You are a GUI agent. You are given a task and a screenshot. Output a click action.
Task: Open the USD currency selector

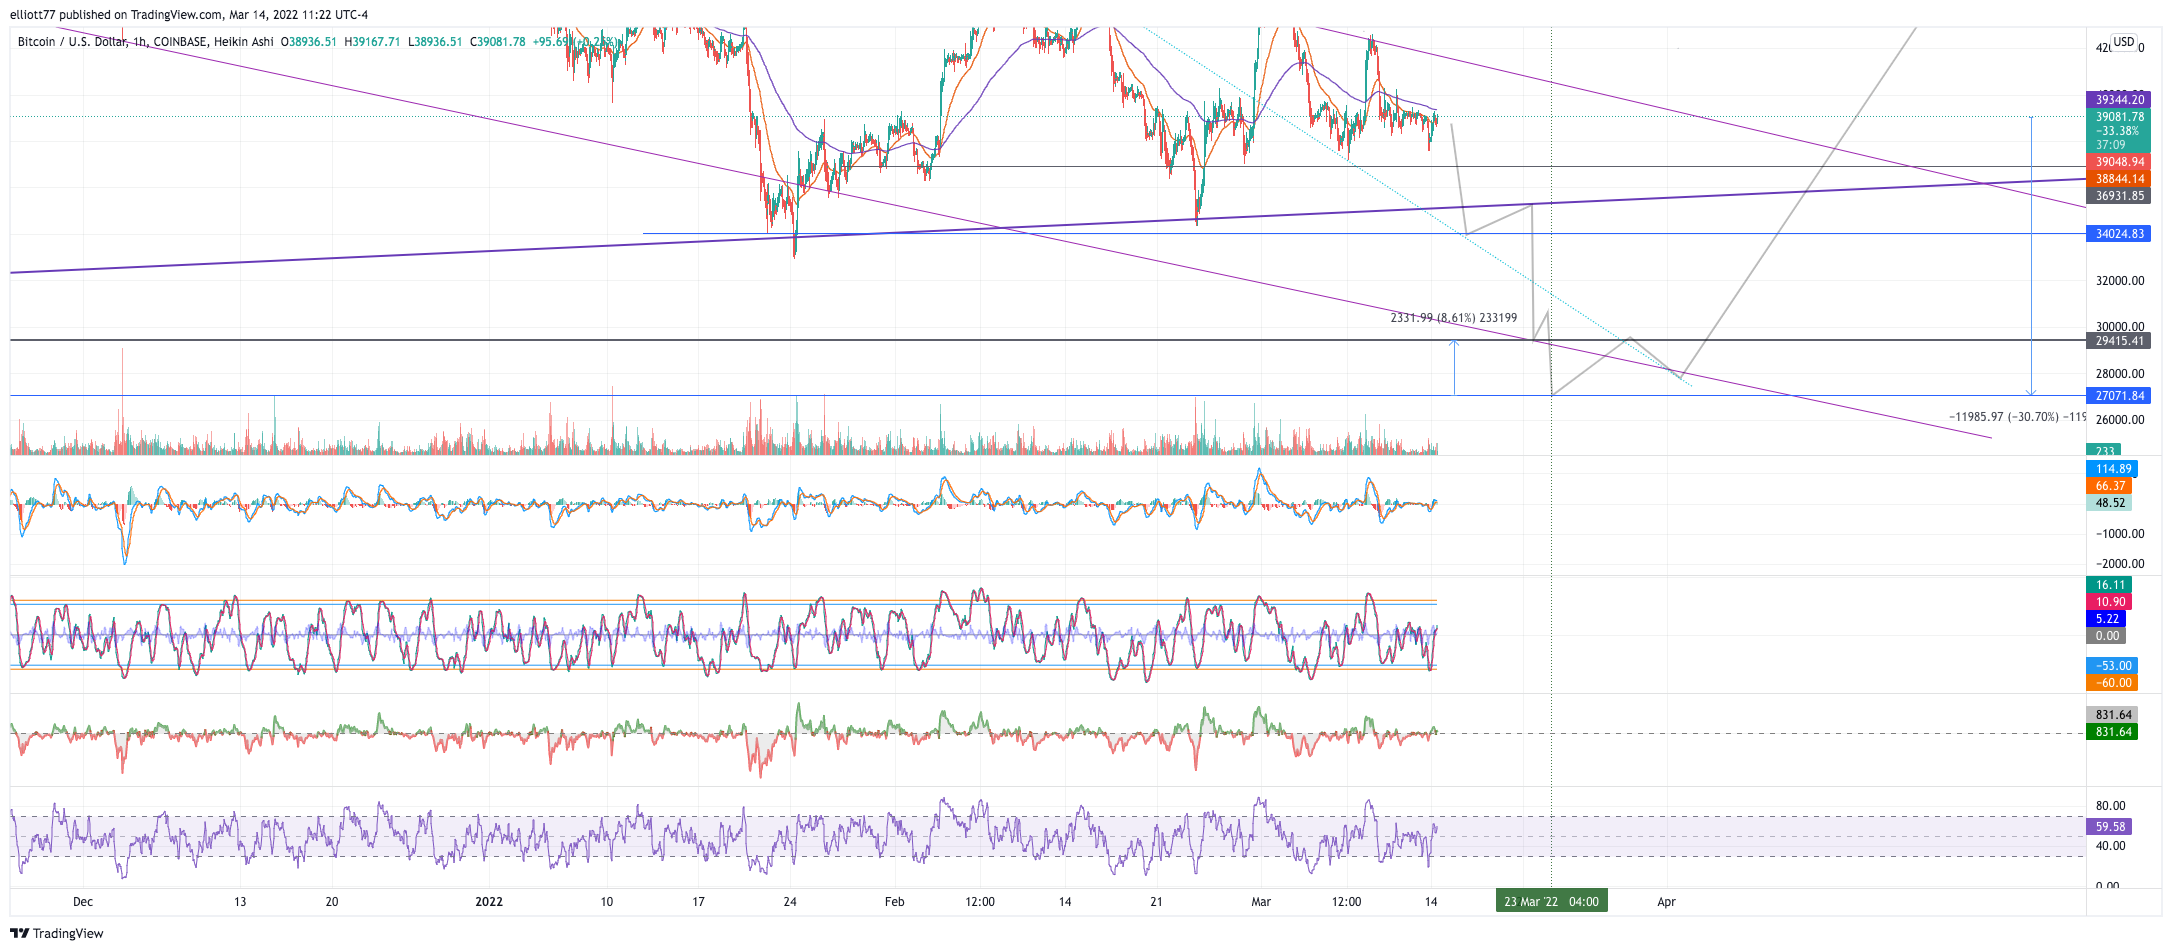[x=2123, y=42]
